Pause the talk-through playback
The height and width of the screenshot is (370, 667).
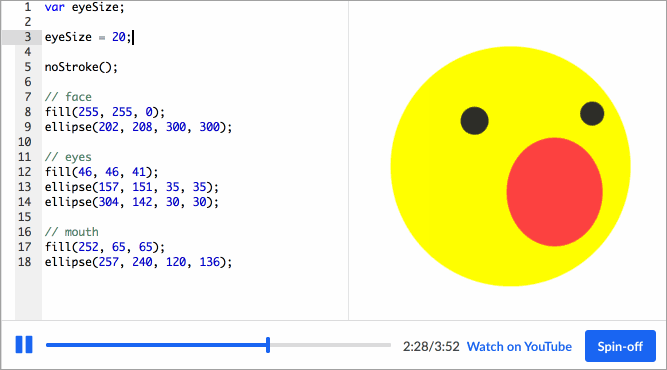click(x=24, y=344)
